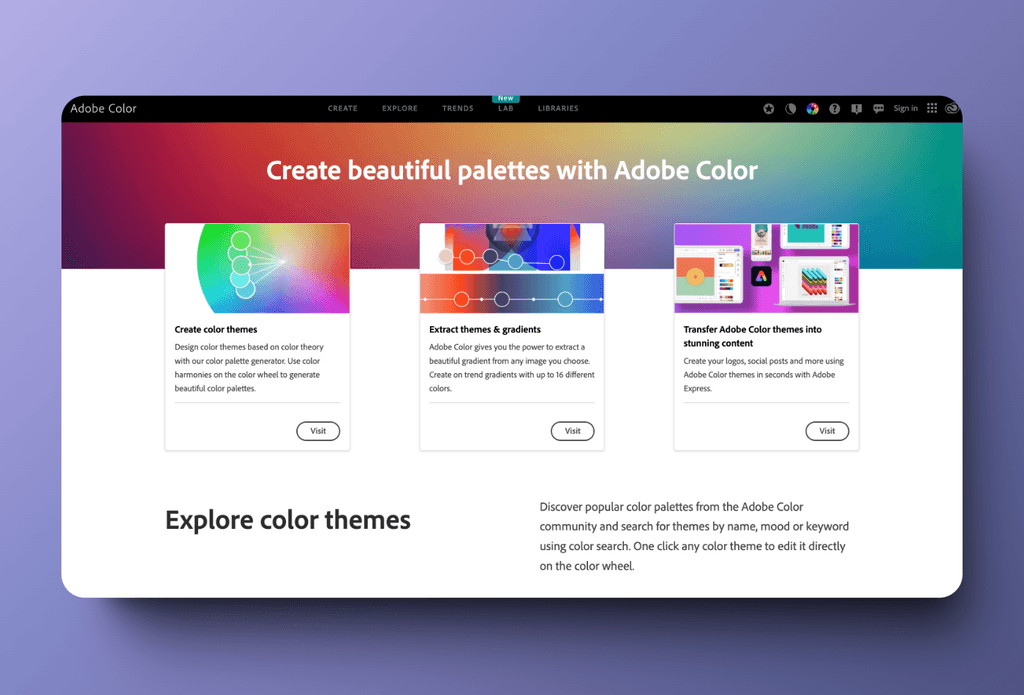Visit the Create color themes page
1024x695 pixels.
318,431
